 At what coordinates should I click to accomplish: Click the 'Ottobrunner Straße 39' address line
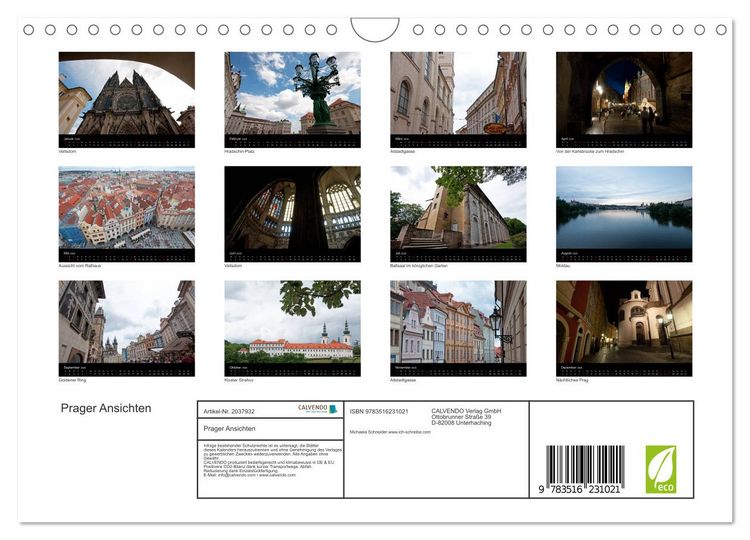coord(461,417)
